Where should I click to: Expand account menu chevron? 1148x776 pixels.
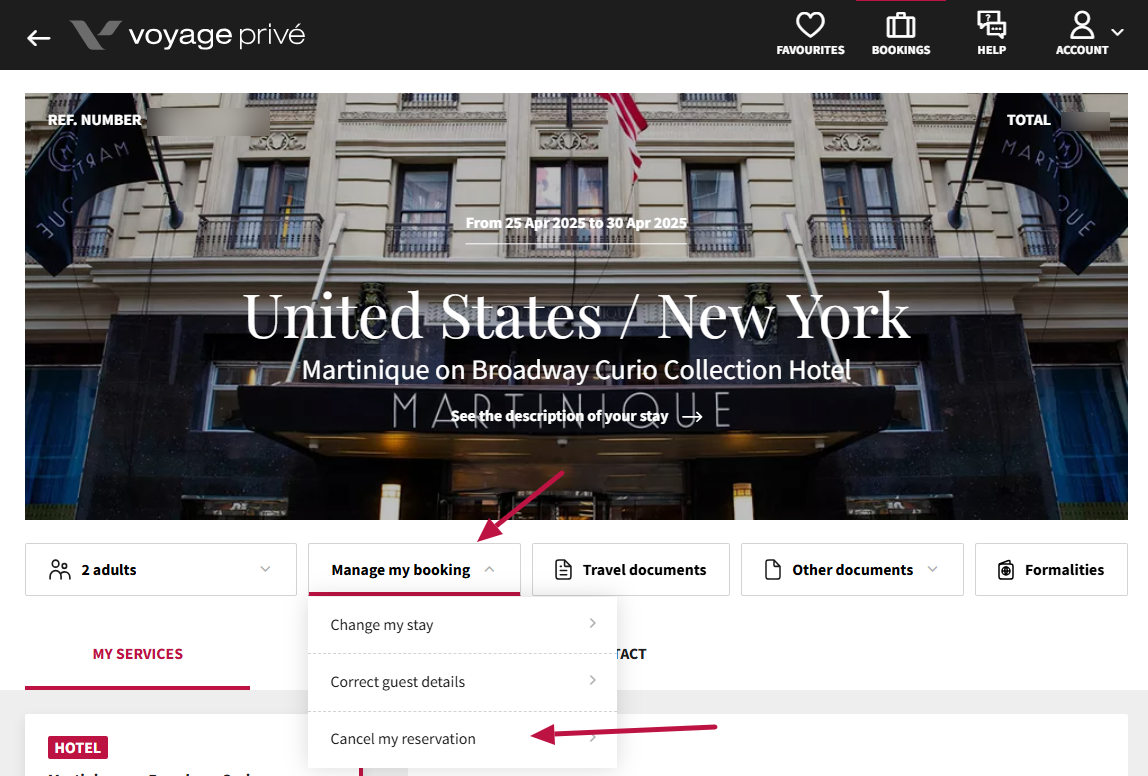pos(1117,32)
